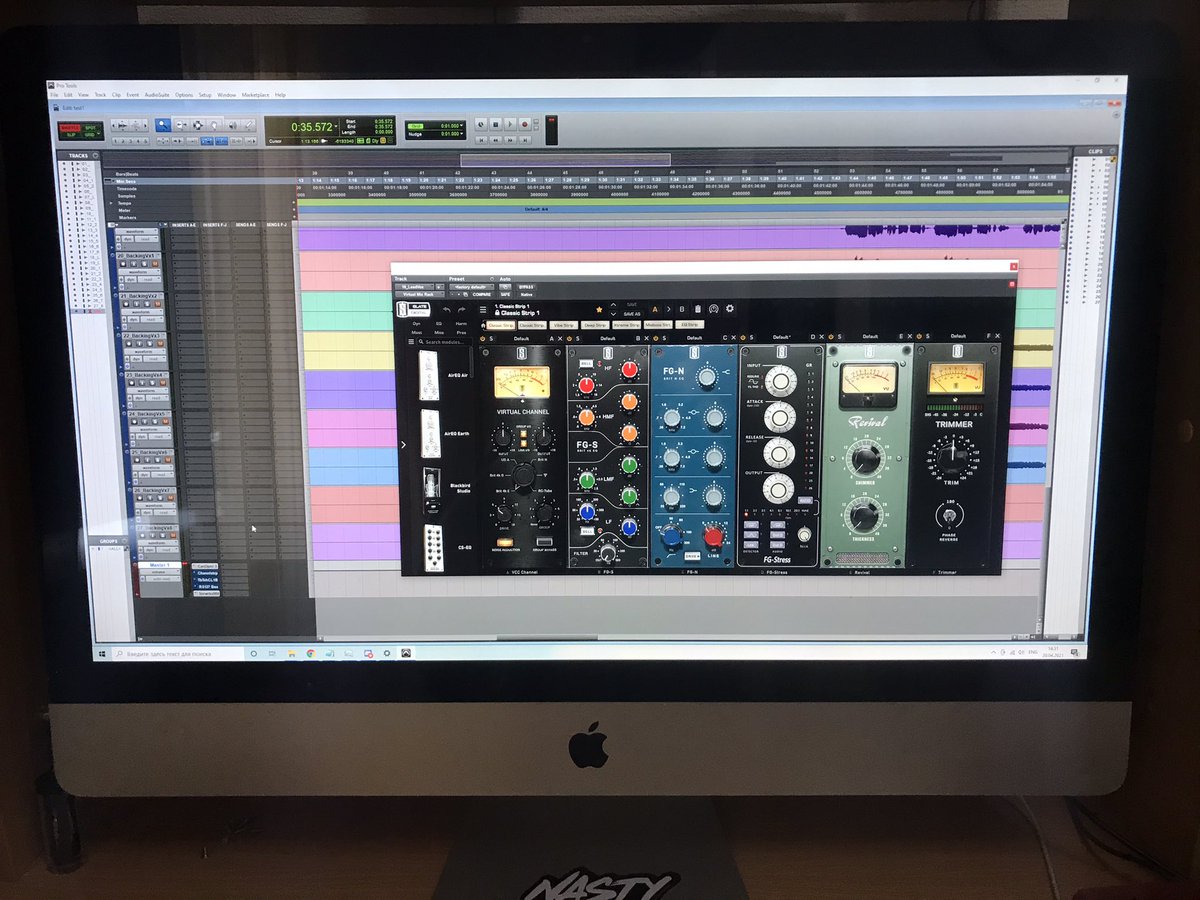
Task: Click the redo arrow in Slate plugin
Action: pyautogui.click(x=461, y=309)
